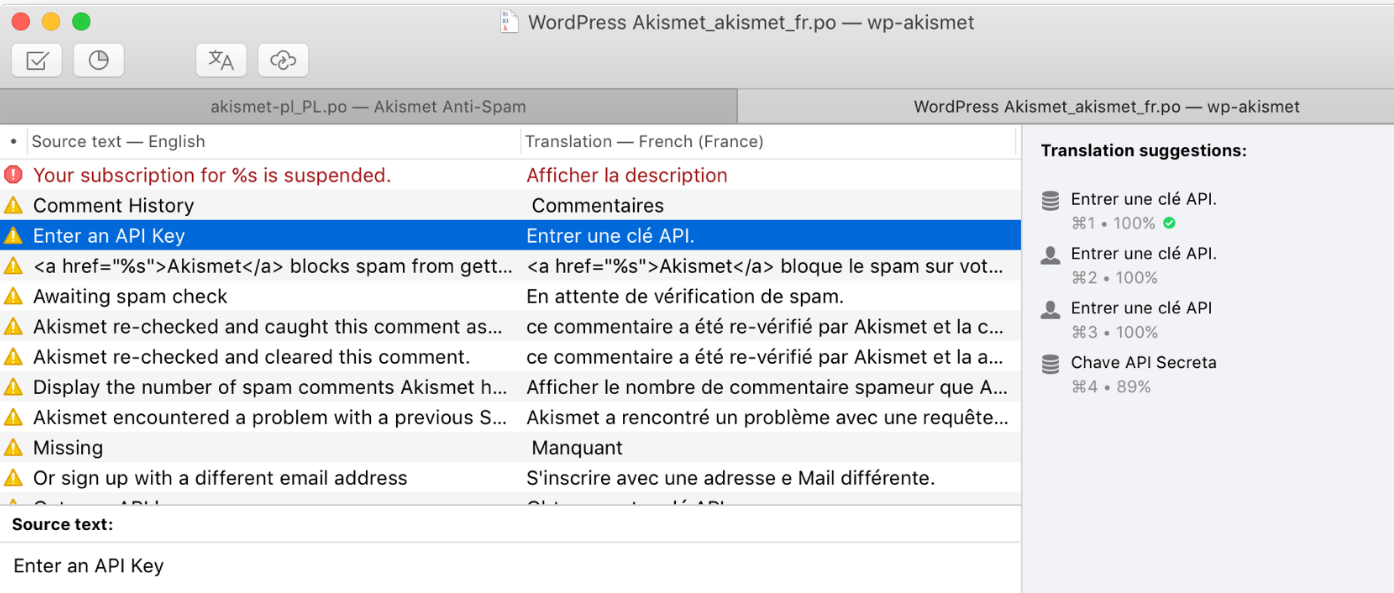This screenshot has width=1394, height=593.
Task: Apply the Chave API Secreta suggestion
Action: pos(1144,363)
